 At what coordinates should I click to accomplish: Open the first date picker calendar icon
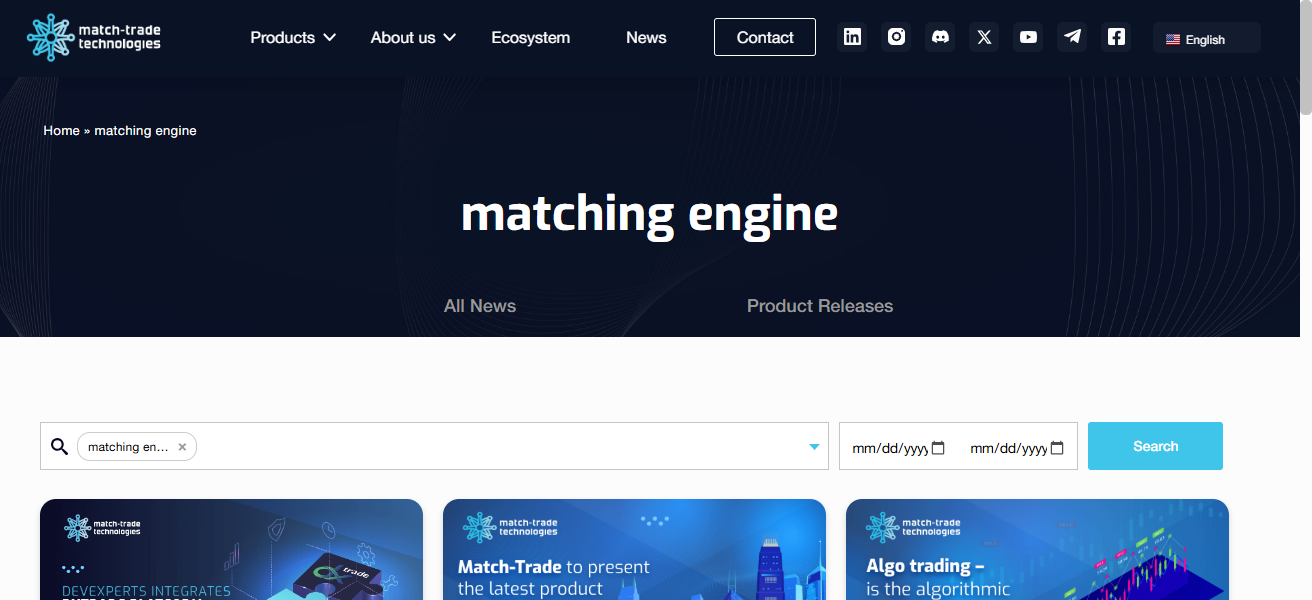938,448
